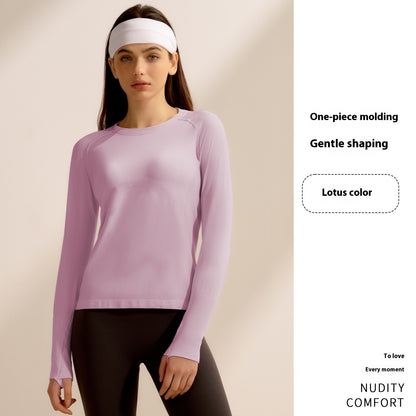Click the Every moment caption
The image size is (416, 416).
[x=385, y=369]
